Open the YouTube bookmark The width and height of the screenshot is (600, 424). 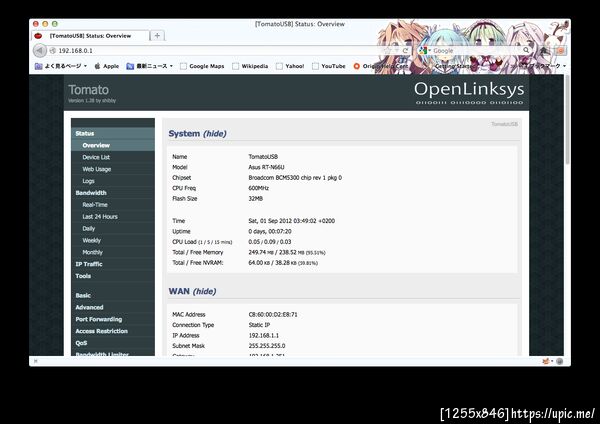point(329,66)
